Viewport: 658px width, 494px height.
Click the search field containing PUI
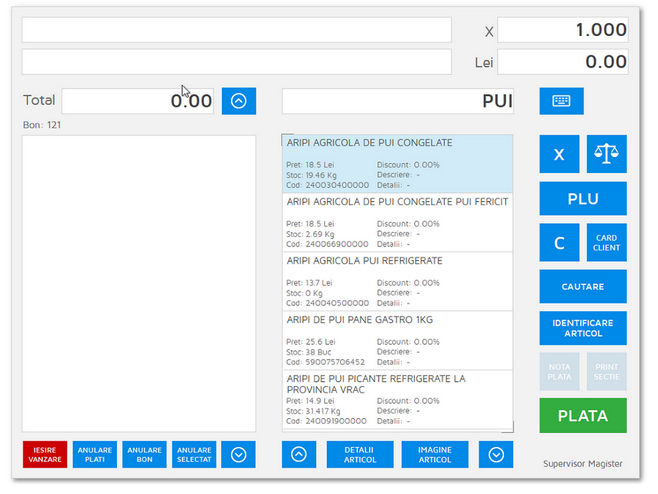click(397, 101)
